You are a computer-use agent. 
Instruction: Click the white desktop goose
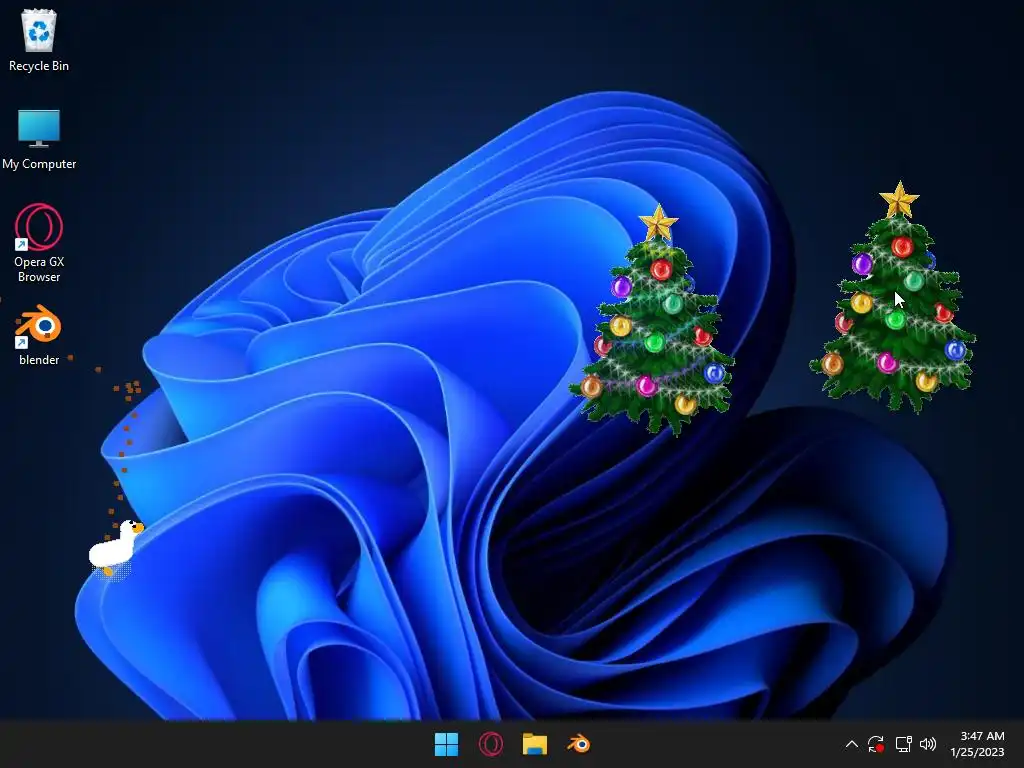[116, 547]
